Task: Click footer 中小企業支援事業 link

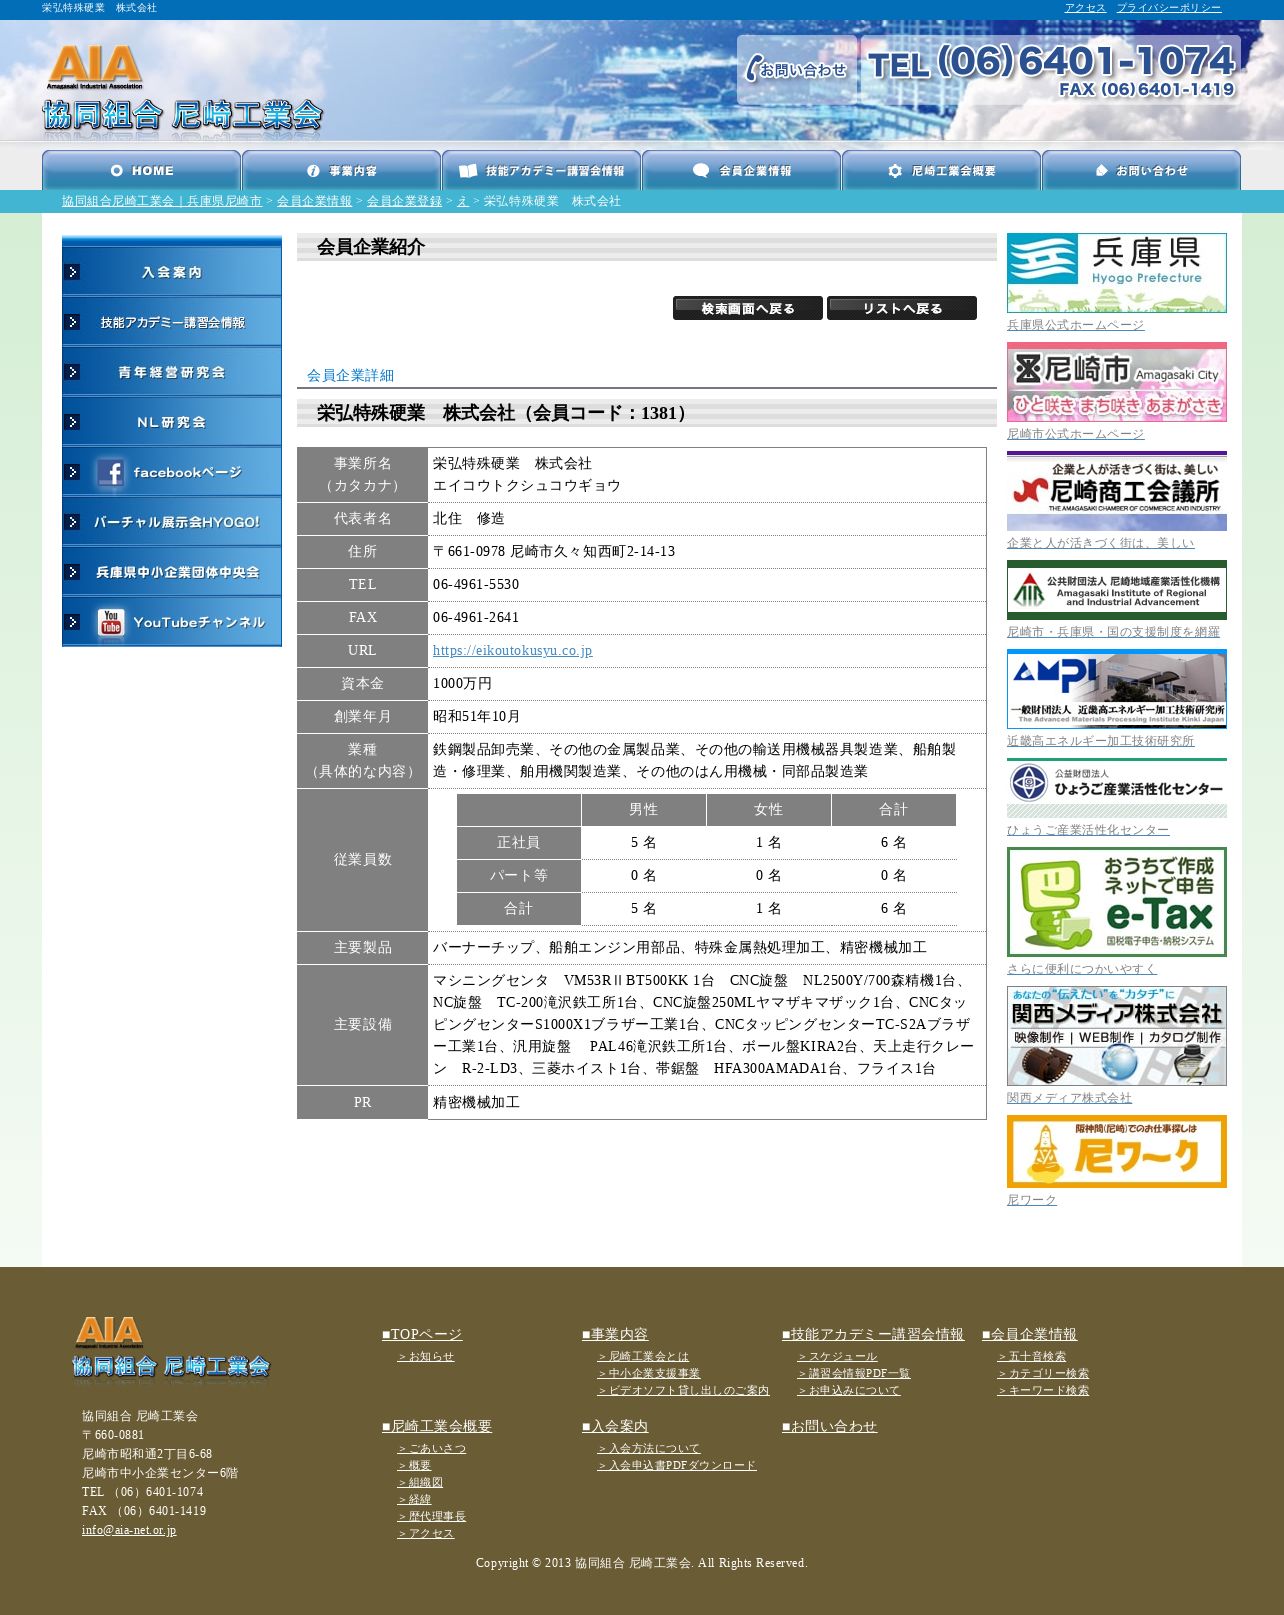Action: click(x=649, y=1374)
